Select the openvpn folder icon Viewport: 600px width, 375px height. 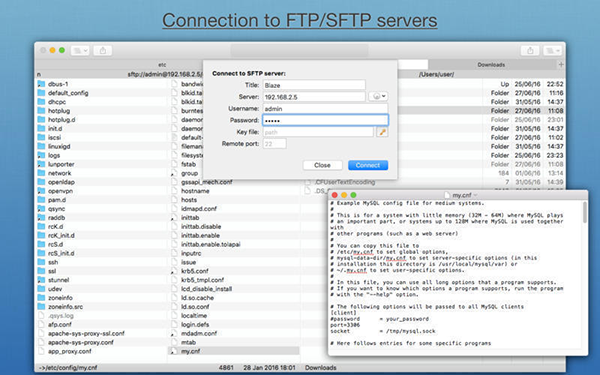click(41, 191)
